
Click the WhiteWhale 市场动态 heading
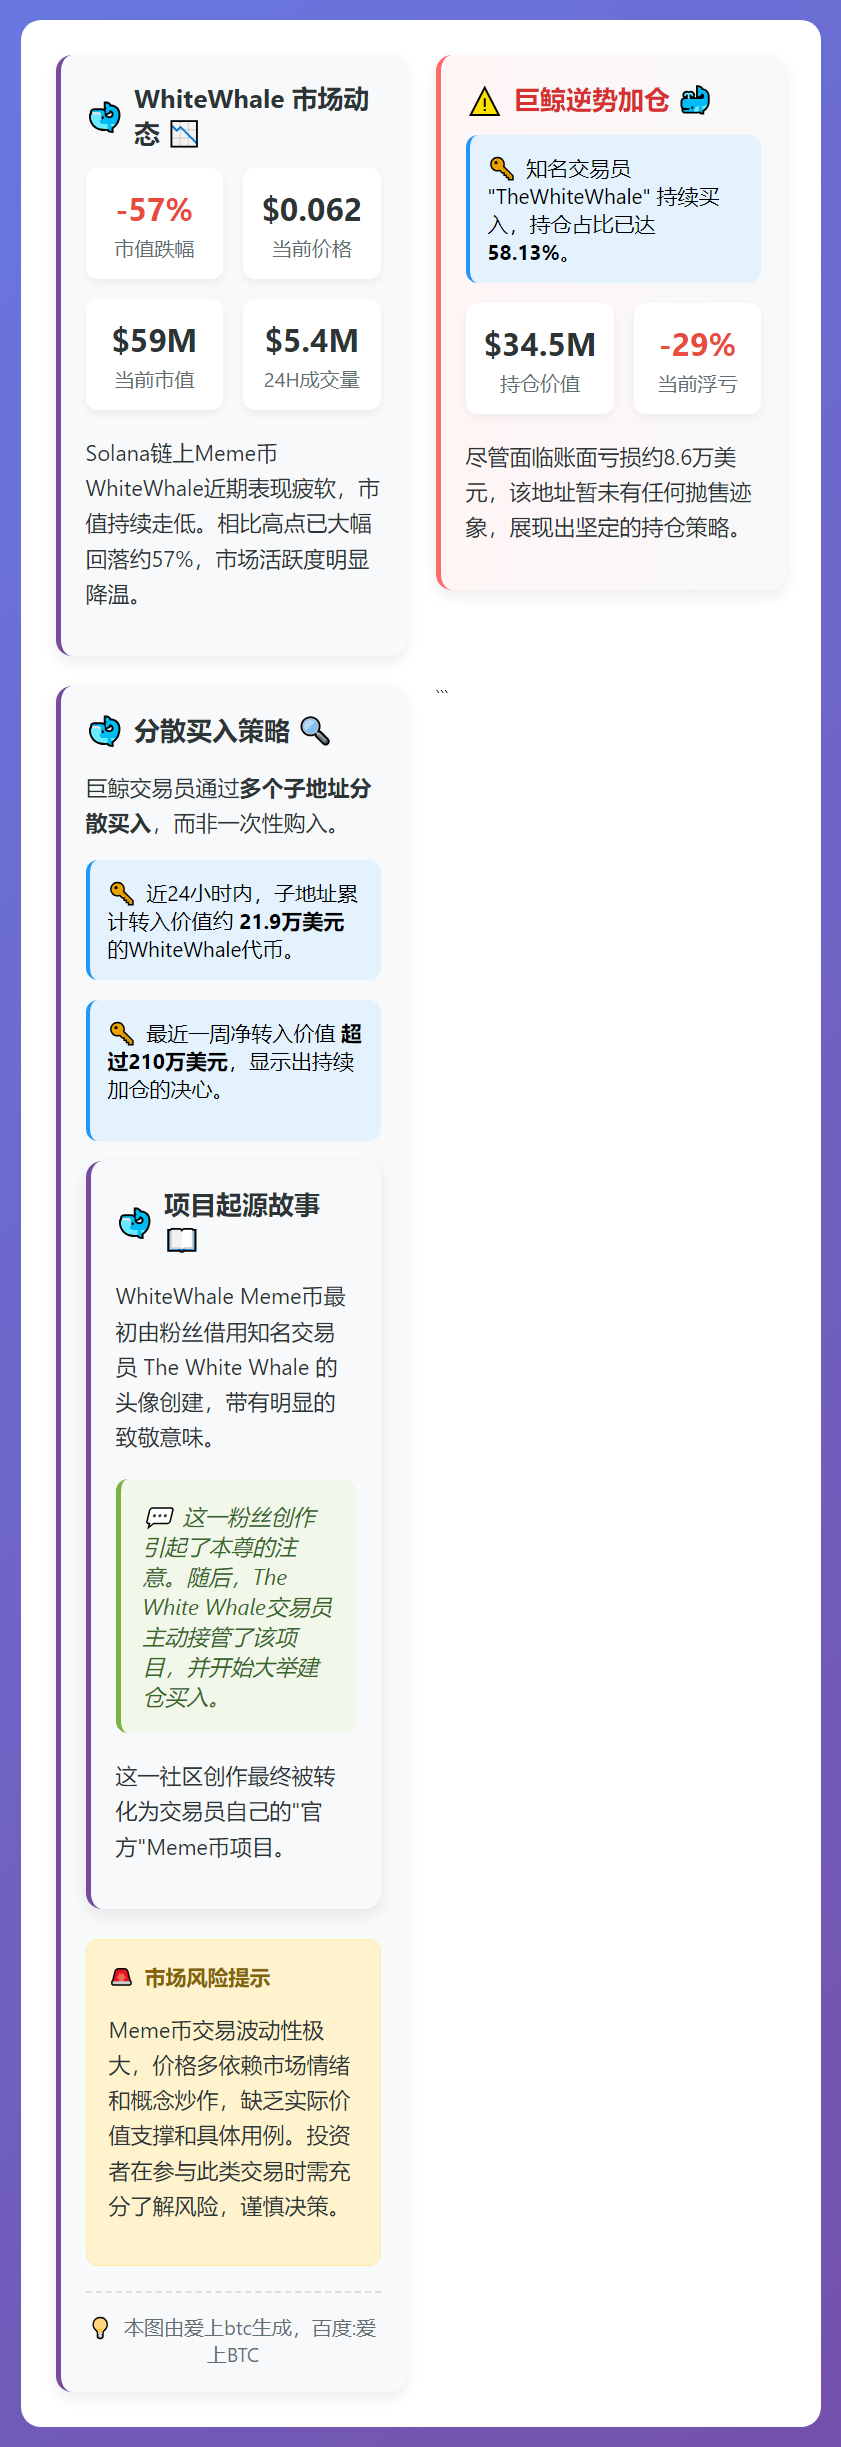(252, 116)
